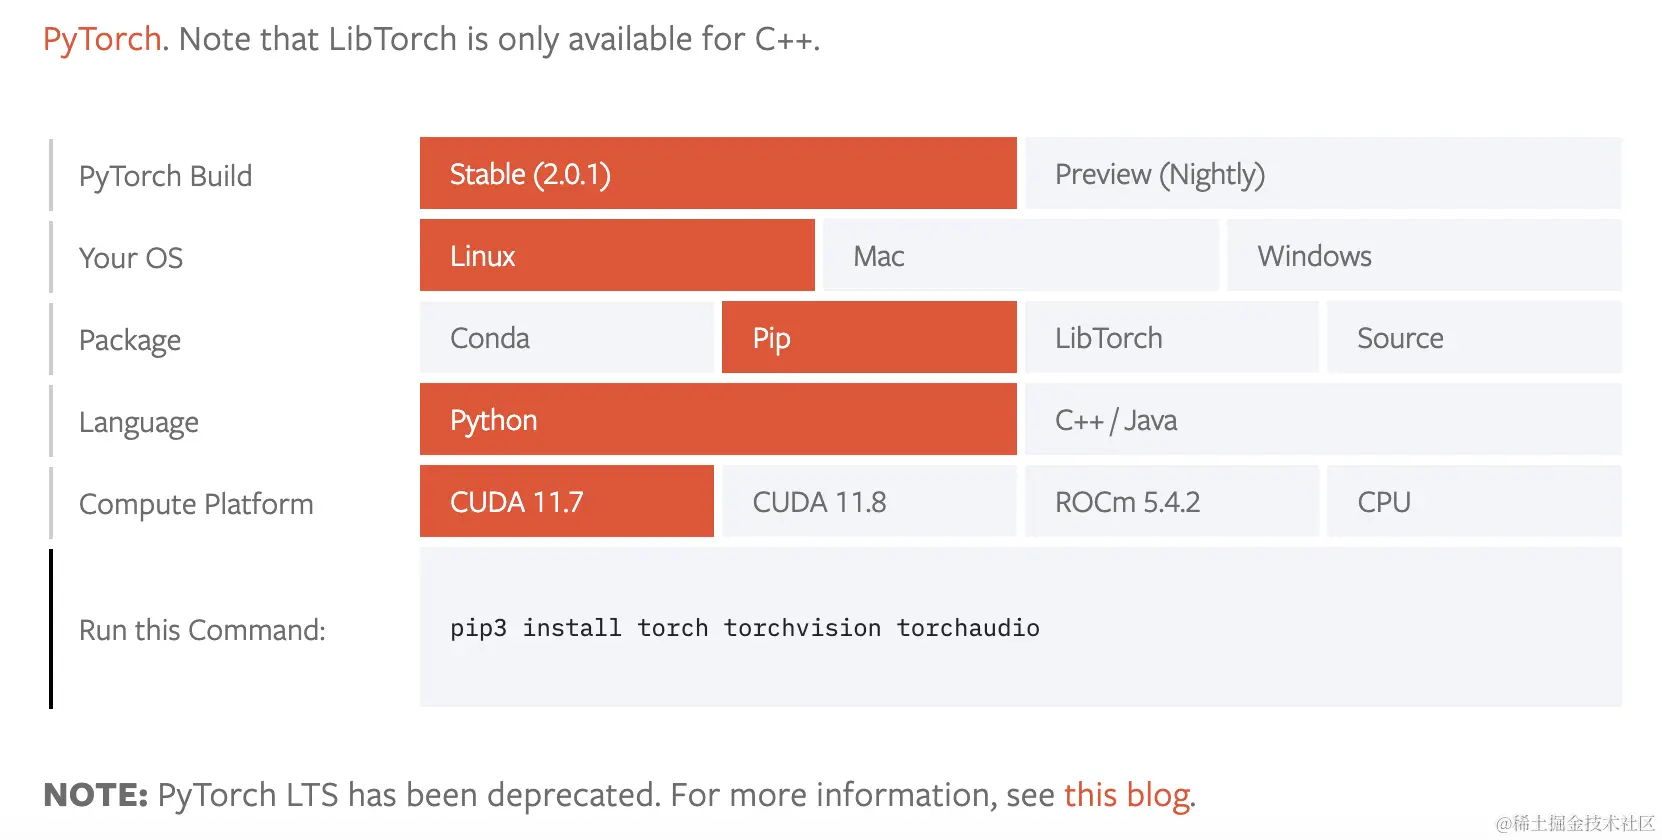Image resolution: width=1662 pixels, height=840 pixels.
Task: Select Linux as your OS
Action: tap(617, 255)
